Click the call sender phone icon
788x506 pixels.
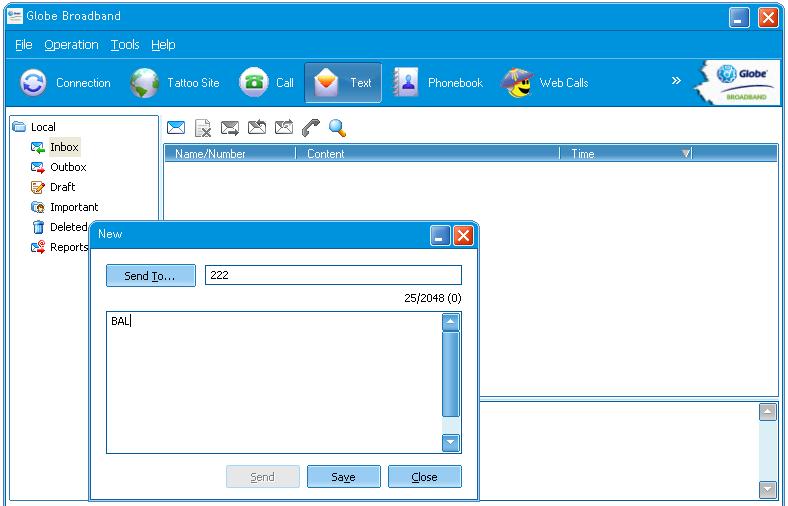click(311, 128)
